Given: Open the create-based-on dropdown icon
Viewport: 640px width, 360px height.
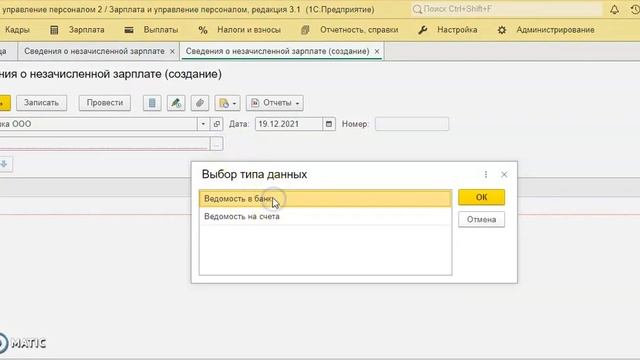Looking at the screenshot, I should click(227, 103).
